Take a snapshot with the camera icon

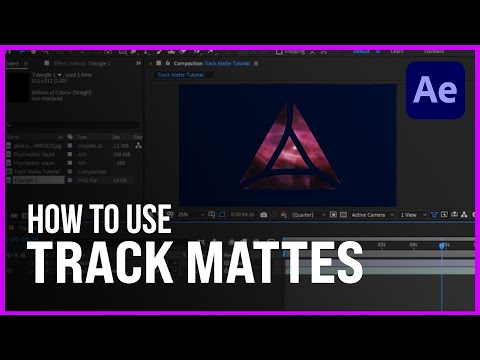pos(264,215)
